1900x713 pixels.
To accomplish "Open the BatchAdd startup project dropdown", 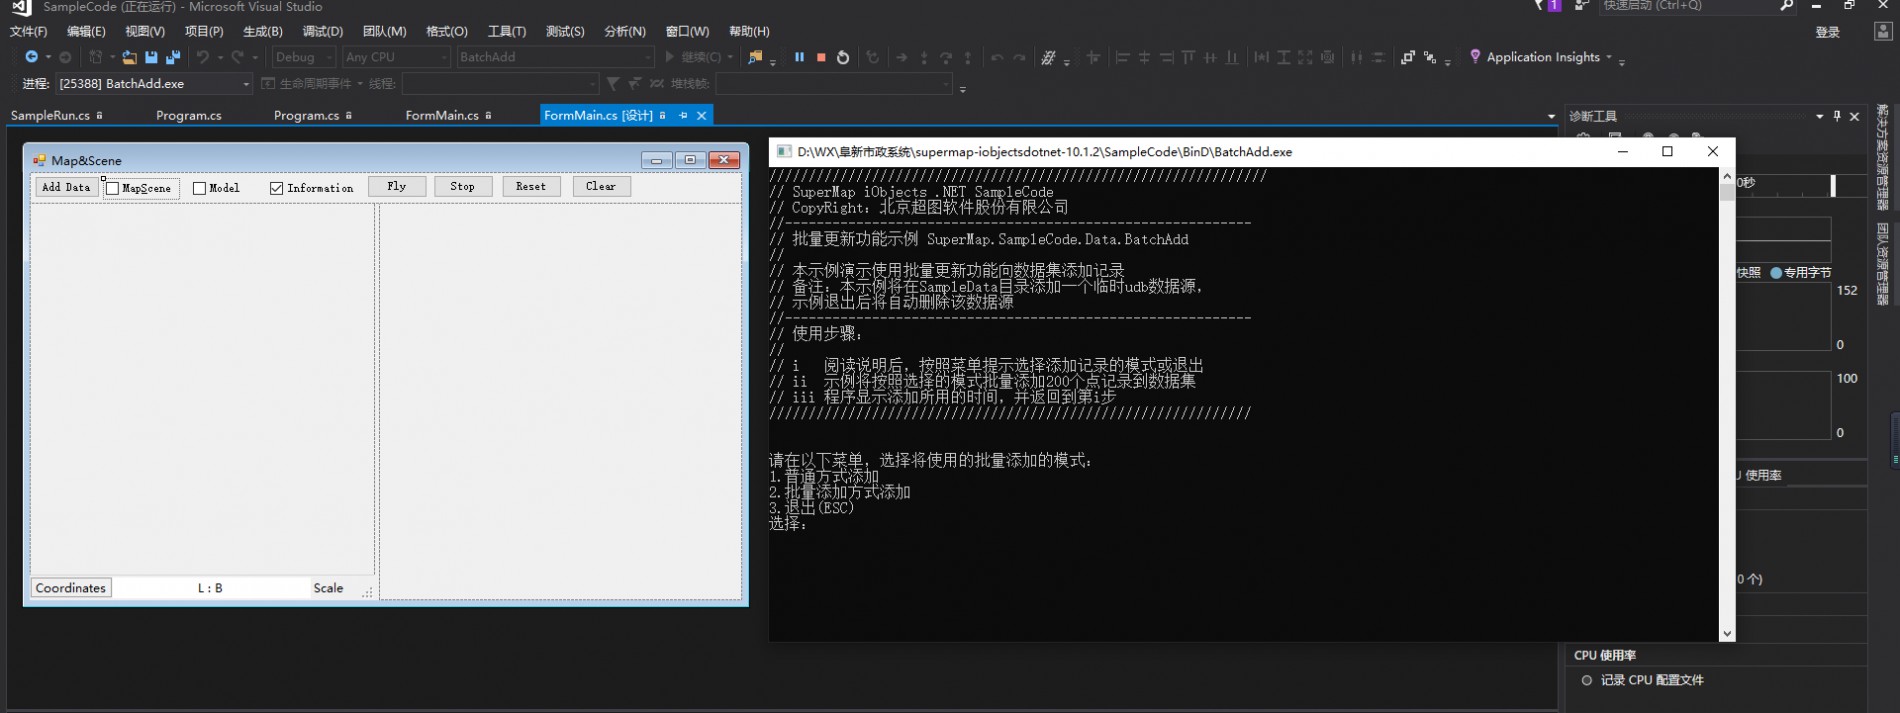I will 555,57.
